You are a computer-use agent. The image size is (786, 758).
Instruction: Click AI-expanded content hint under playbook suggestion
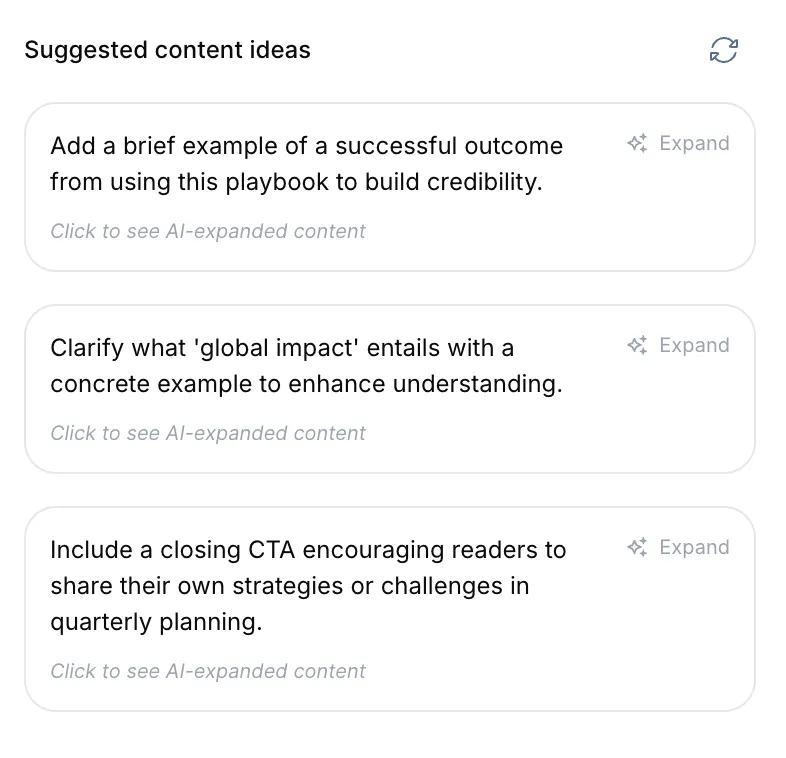click(x=208, y=232)
